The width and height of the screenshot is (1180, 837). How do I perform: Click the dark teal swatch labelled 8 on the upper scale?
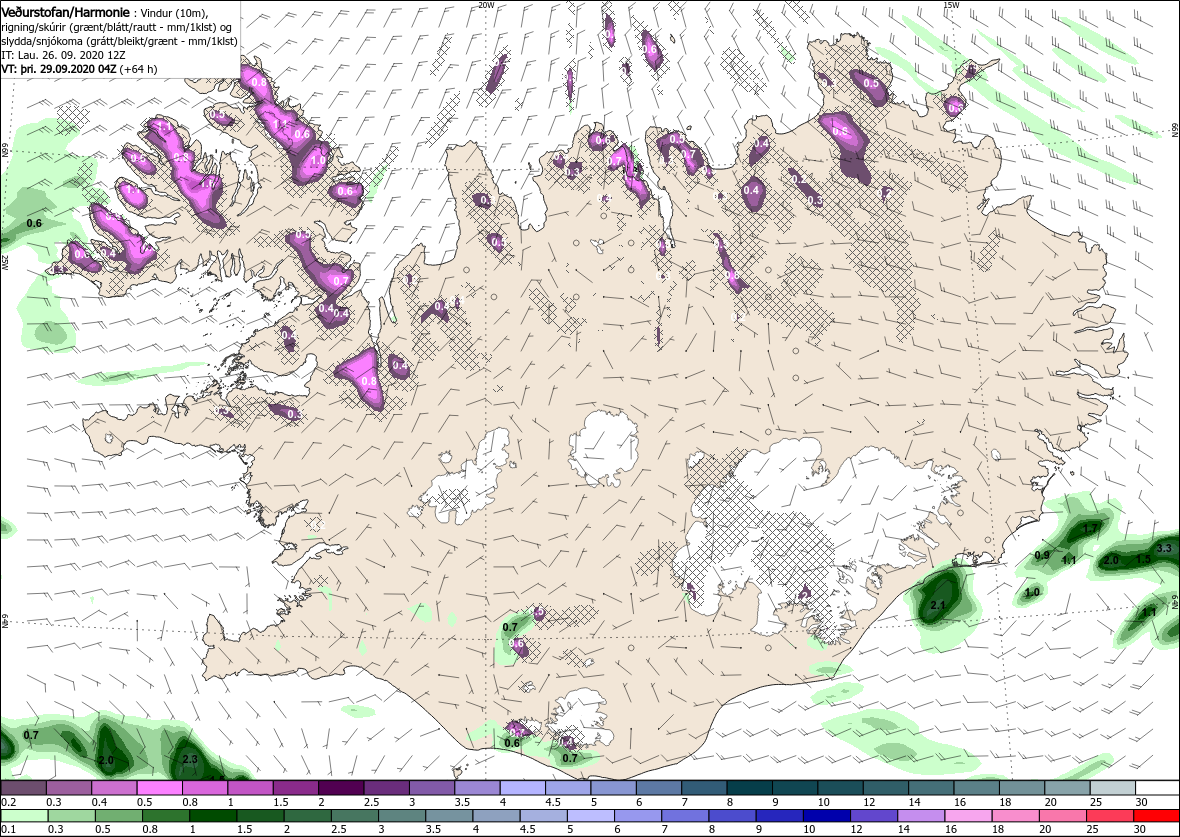[x=750, y=787]
